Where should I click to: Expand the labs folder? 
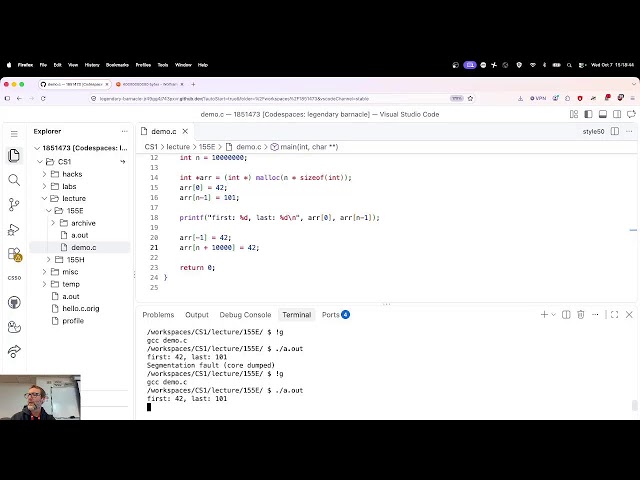44,186
